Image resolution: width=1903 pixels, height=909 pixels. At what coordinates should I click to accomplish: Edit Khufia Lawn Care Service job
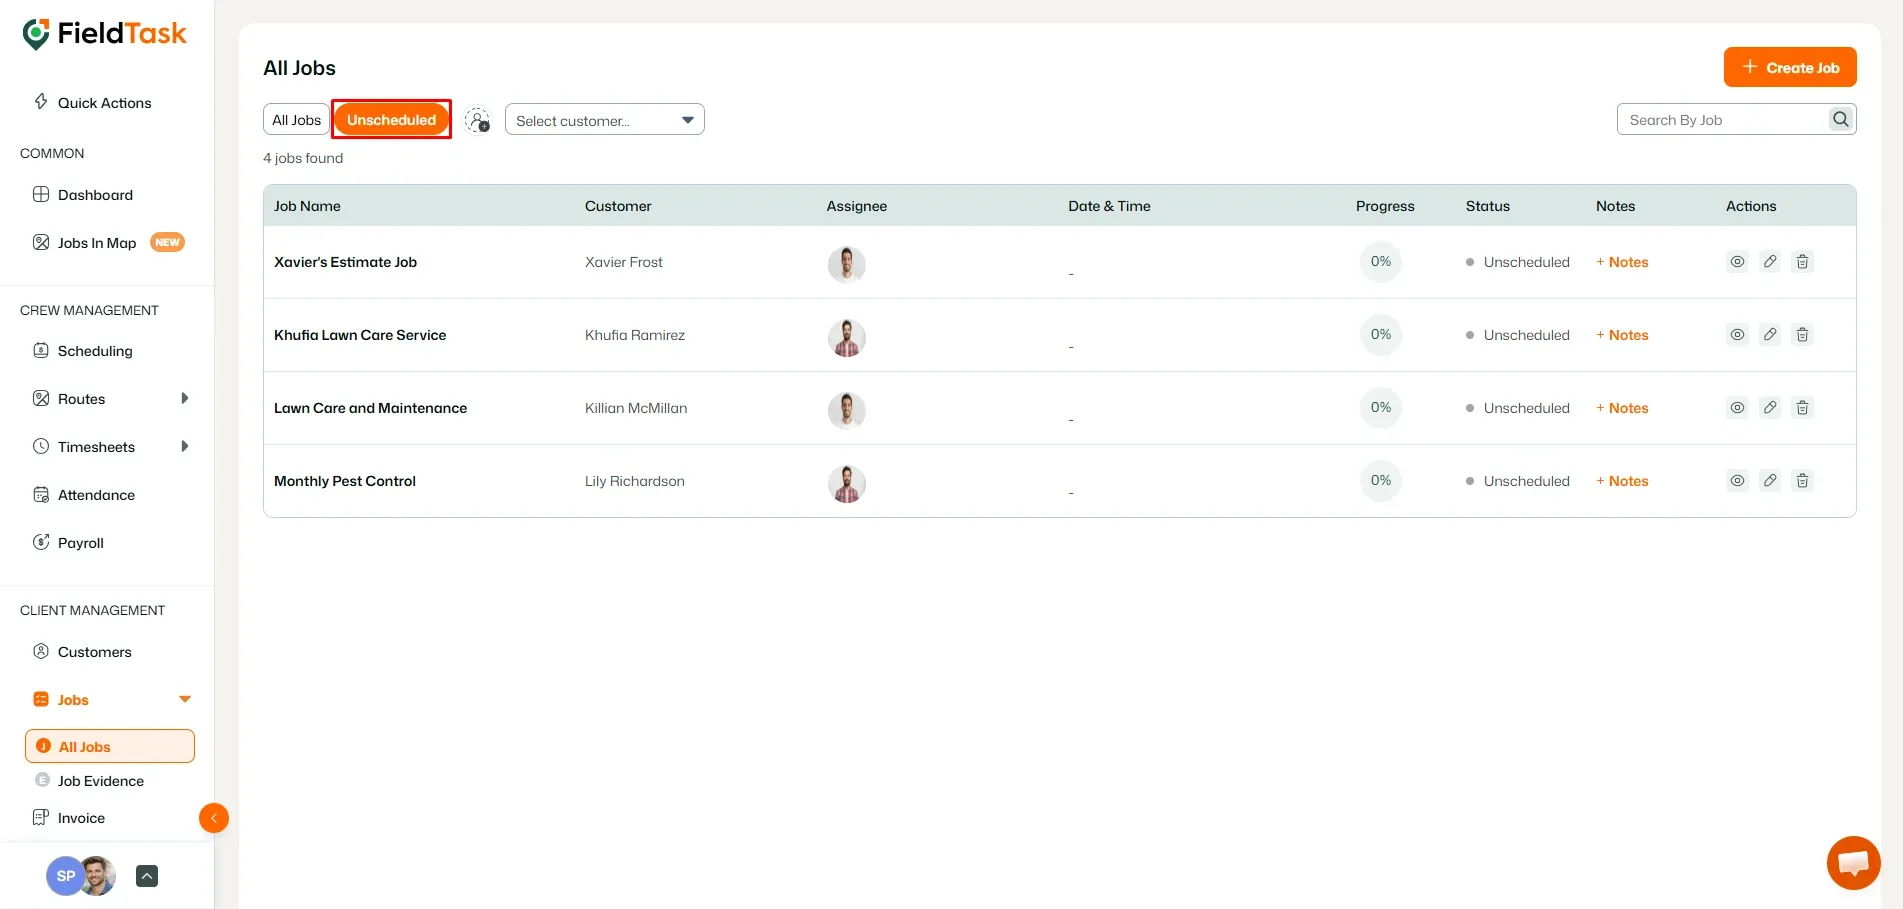[x=1770, y=335]
